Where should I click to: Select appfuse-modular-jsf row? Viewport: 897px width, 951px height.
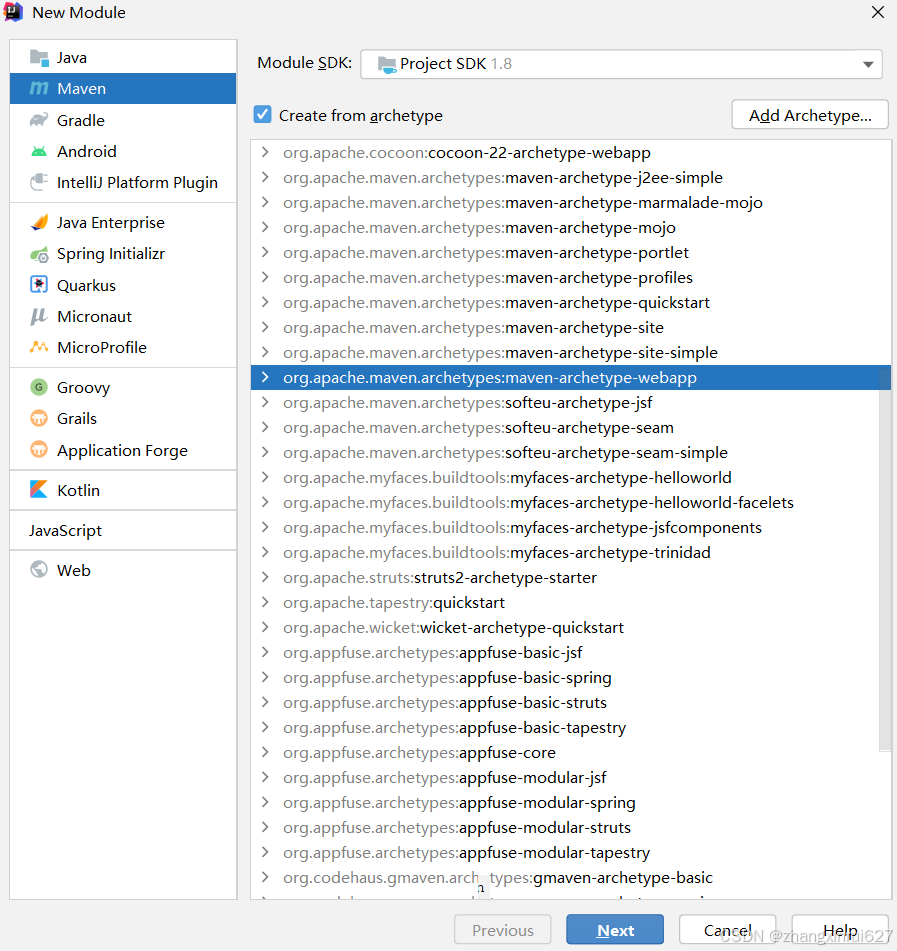click(x=571, y=778)
